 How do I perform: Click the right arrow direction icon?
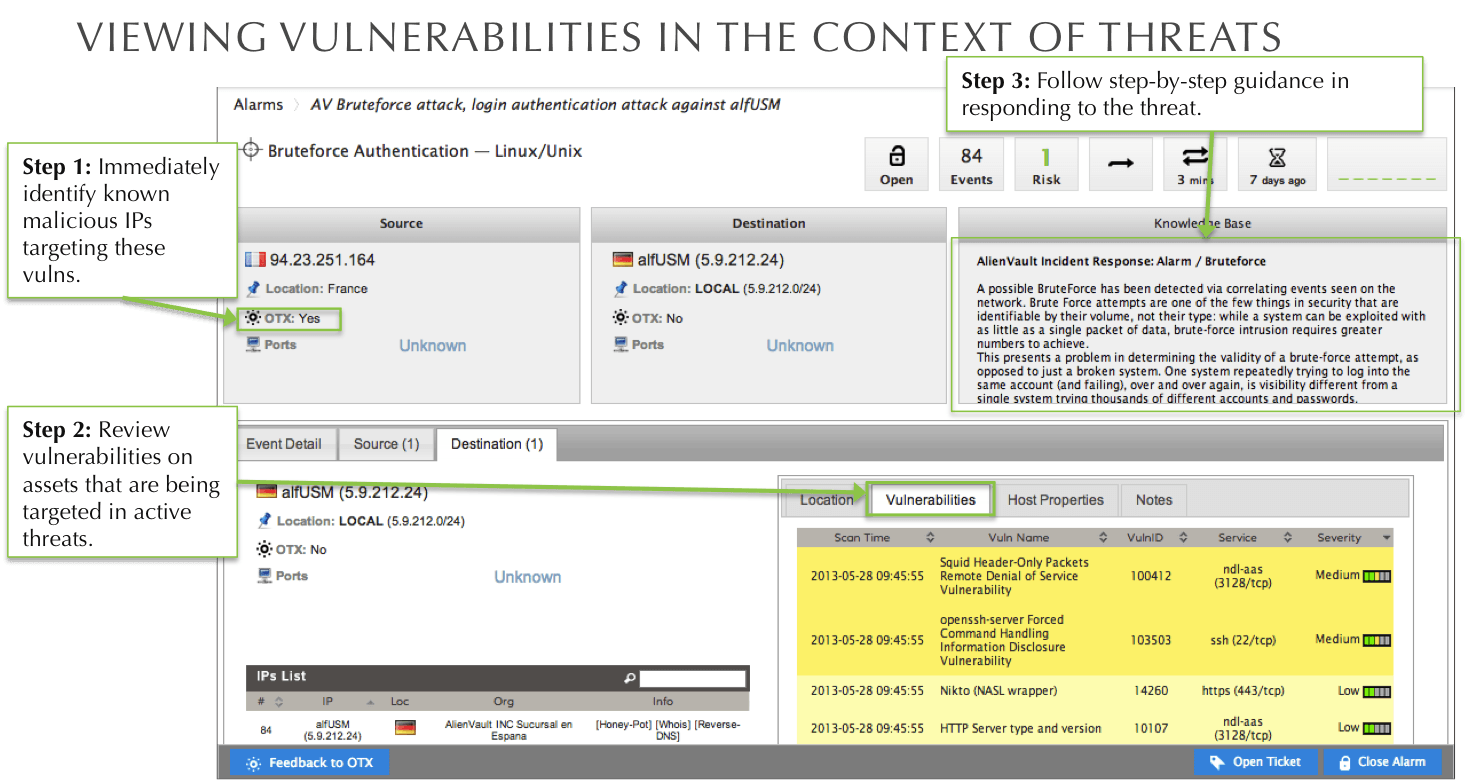[1120, 163]
